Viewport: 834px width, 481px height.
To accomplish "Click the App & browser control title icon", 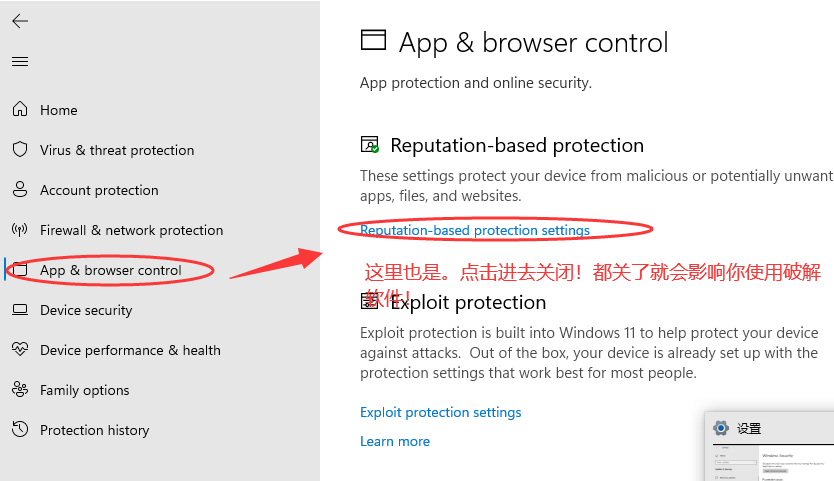I will [x=373, y=41].
